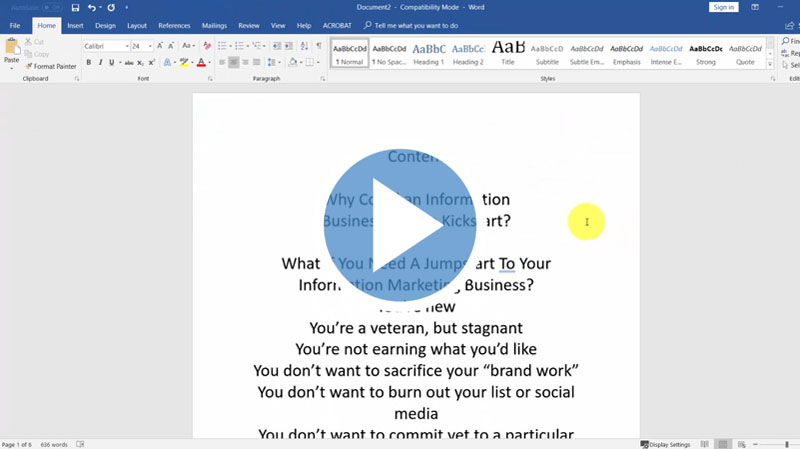The height and width of the screenshot is (449, 800).
Task: Open the References tab
Action: [174, 25]
